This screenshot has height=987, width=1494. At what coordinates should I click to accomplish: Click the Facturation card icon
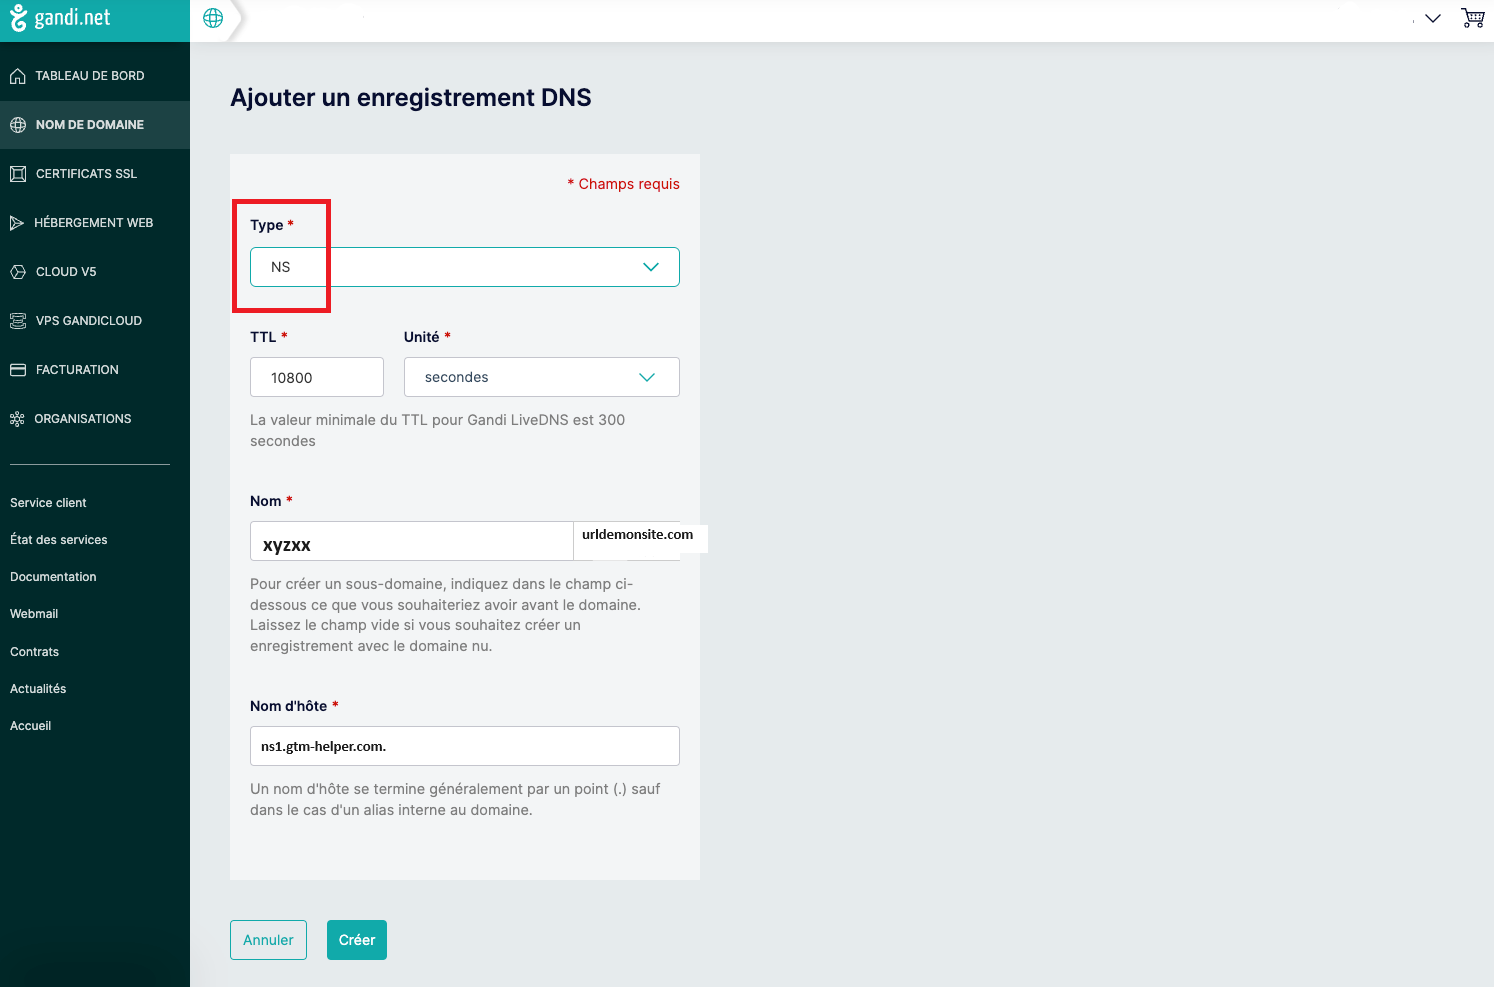[18, 370]
